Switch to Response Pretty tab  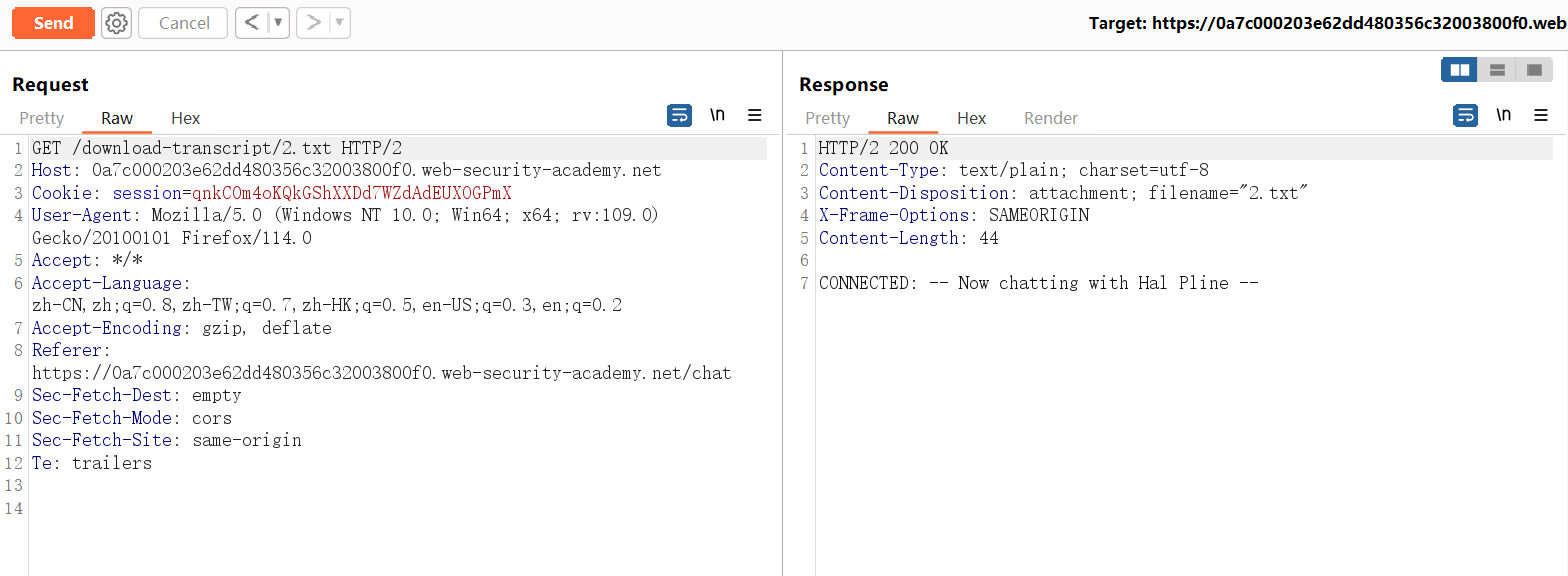[827, 118]
